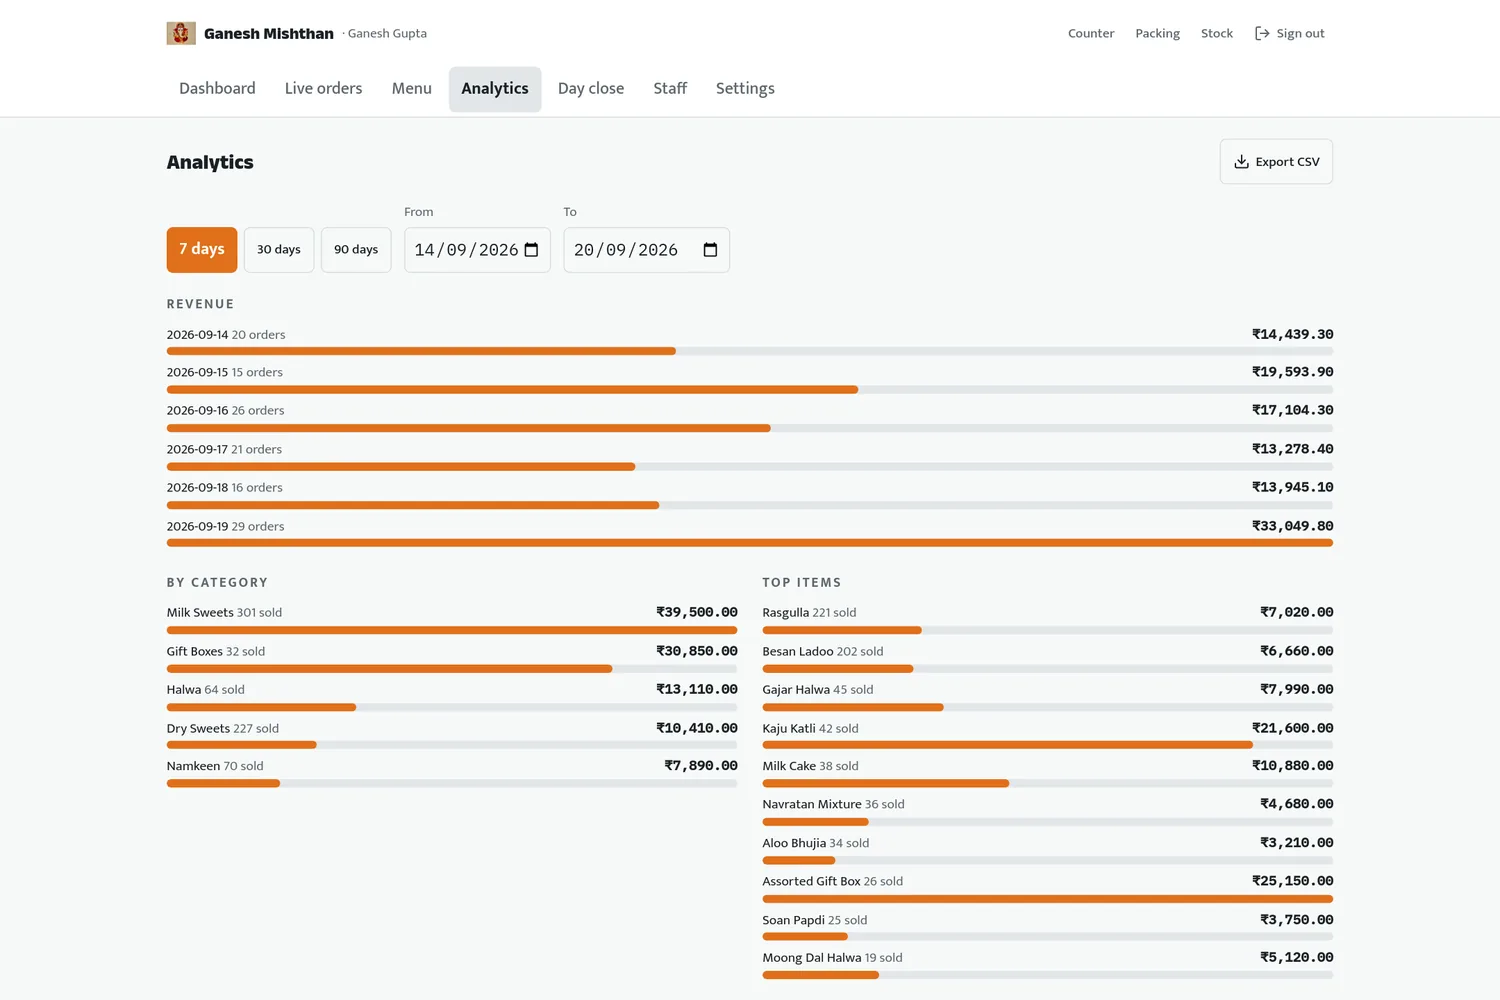Click the 2026-09-15 15 orders row label

click(x=225, y=372)
